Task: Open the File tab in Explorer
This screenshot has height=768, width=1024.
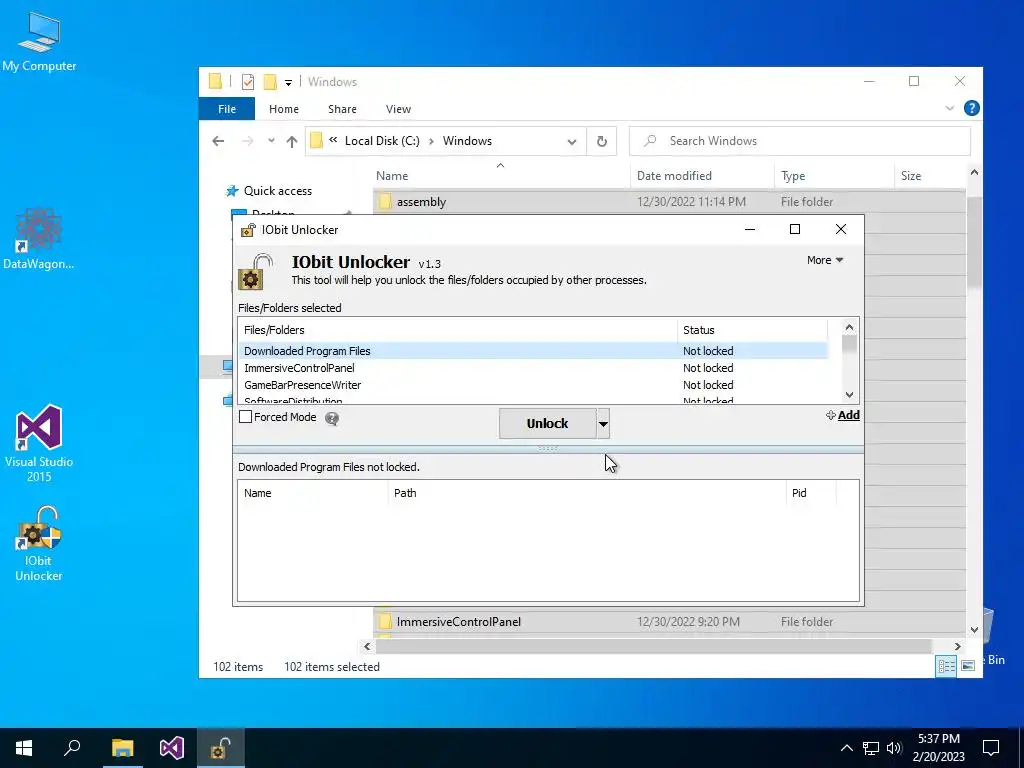Action: [x=227, y=109]
